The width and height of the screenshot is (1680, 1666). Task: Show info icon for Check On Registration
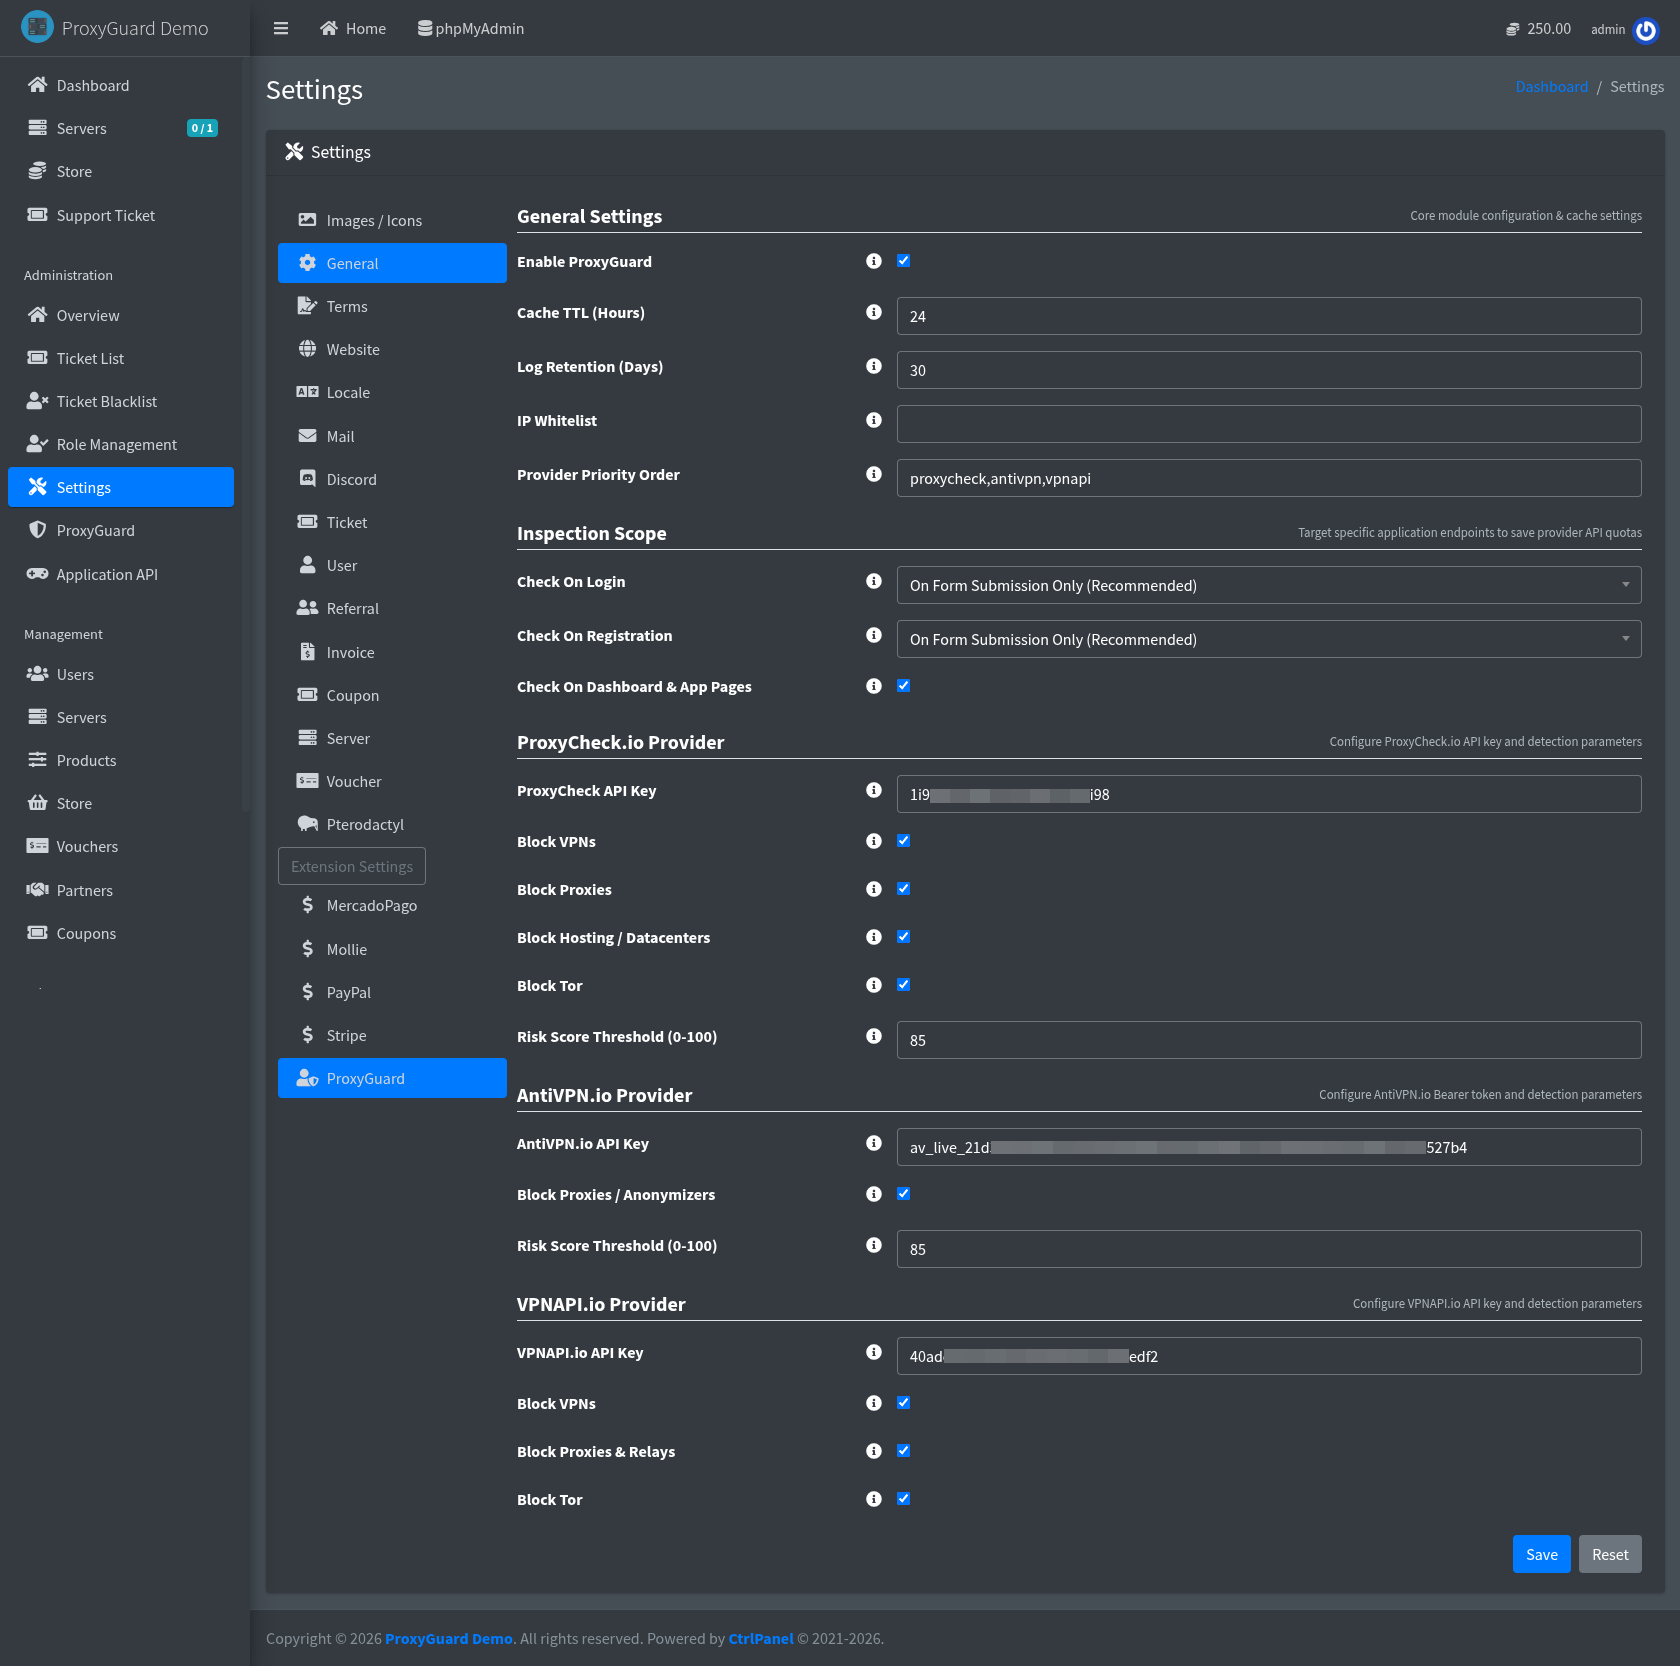tap(874, 635)
